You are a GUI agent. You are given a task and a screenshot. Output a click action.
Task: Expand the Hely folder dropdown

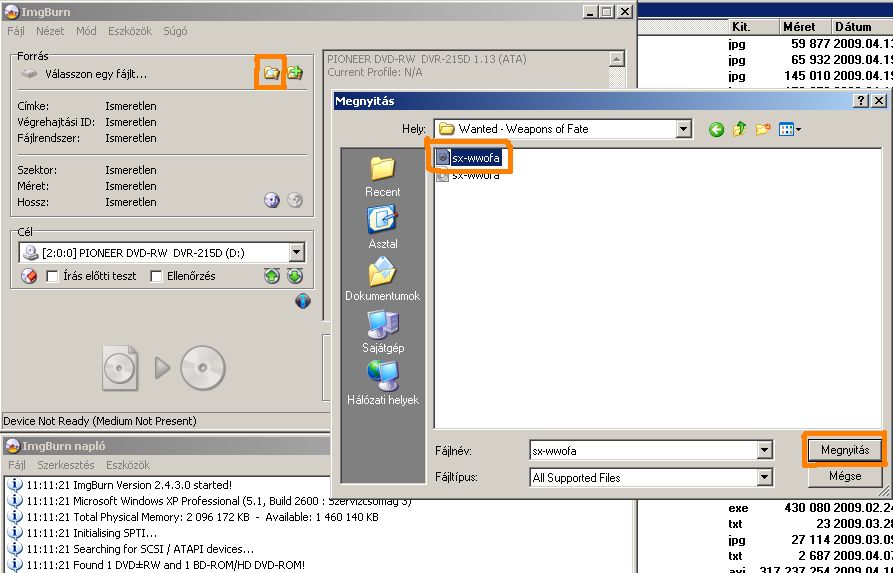coord(683,129)
